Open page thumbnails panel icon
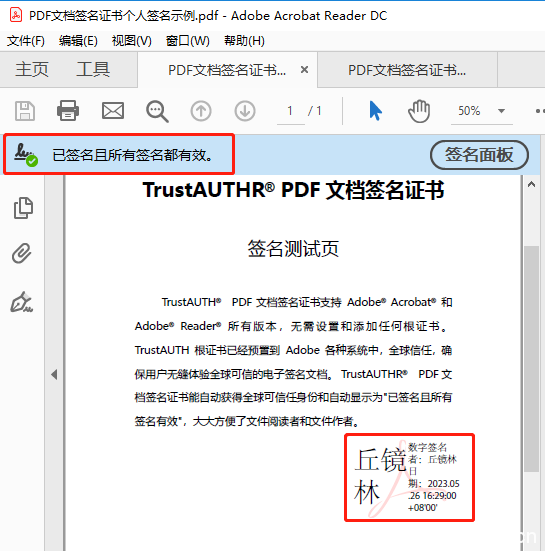Image resolution: width=545 pixels, height=551 pixels. 23,208
